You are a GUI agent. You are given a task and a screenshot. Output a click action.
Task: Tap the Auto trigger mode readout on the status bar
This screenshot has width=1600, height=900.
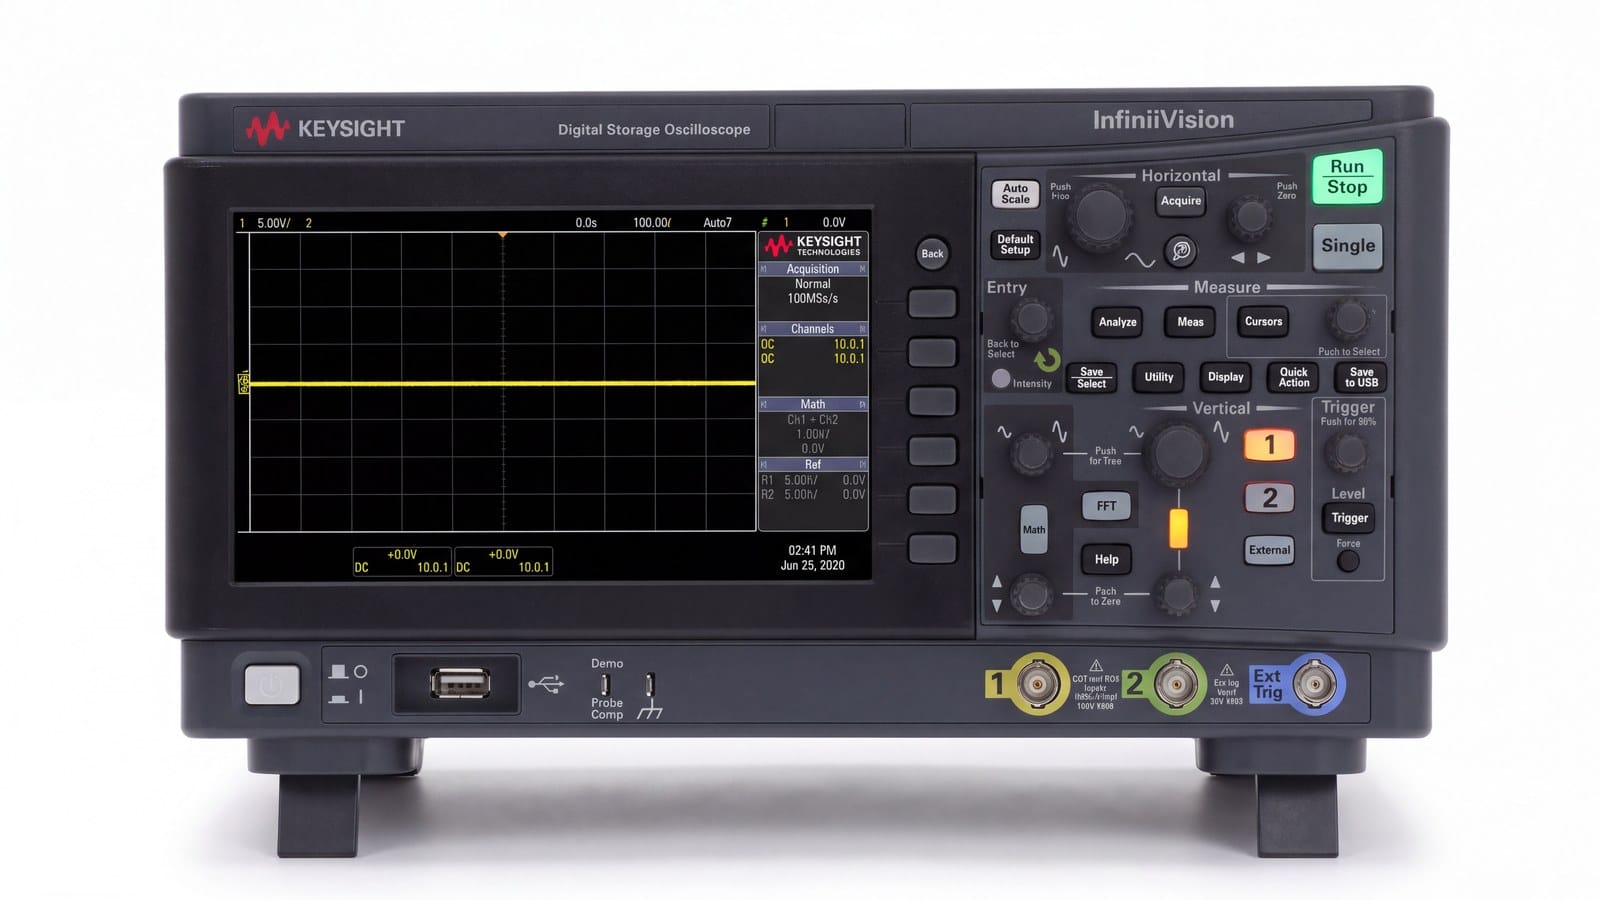coord(717,223)
